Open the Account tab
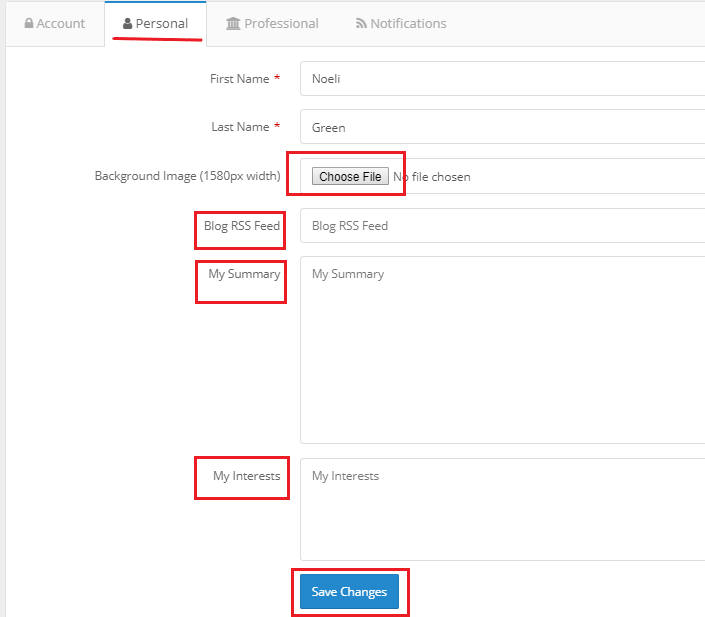The image size is (705, 617). click(55, 23)
